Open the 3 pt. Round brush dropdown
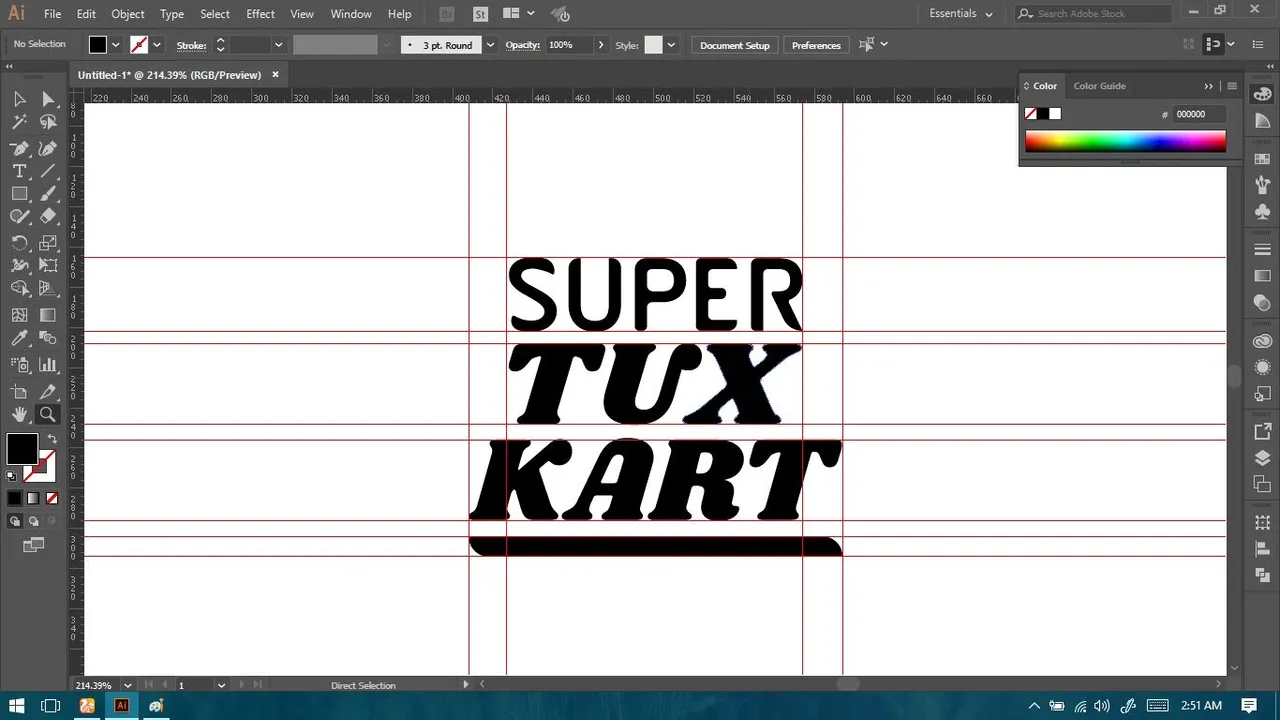The image size is (1280, 720). tap(490, 45)
